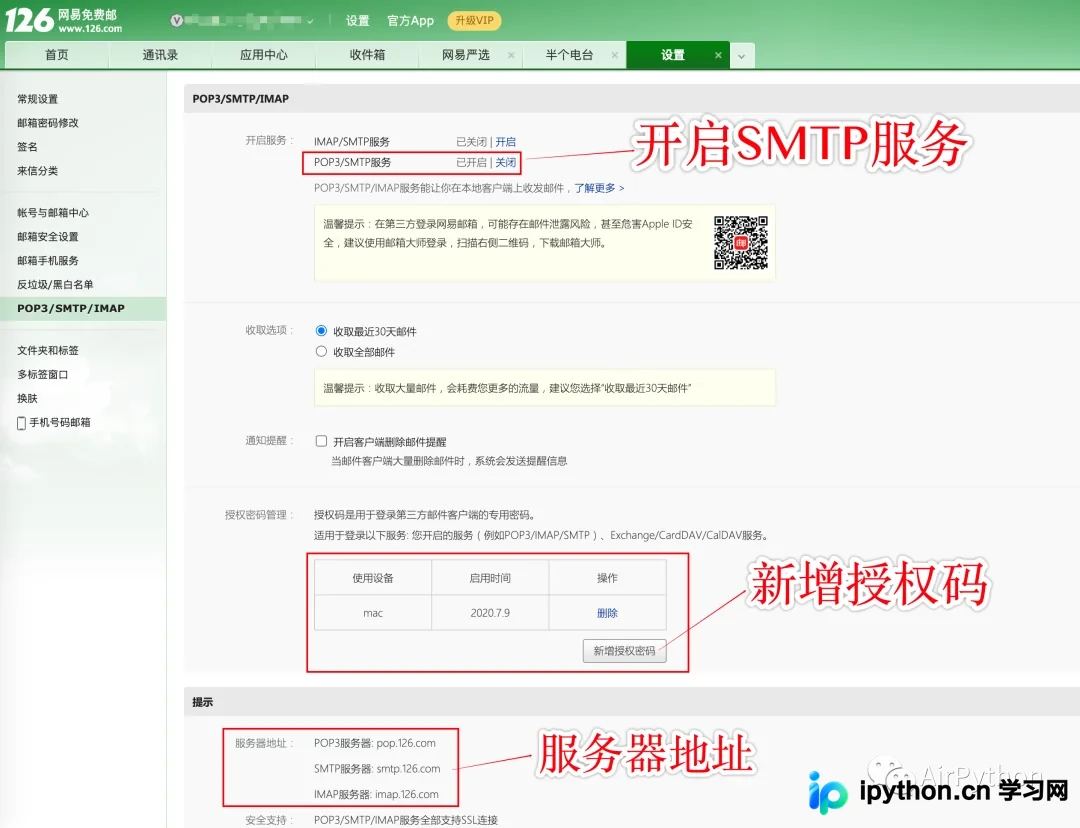Select POP3/SMTP/IMAP in sidebar
The image size is (1080, 828).
tap(83, 309)
